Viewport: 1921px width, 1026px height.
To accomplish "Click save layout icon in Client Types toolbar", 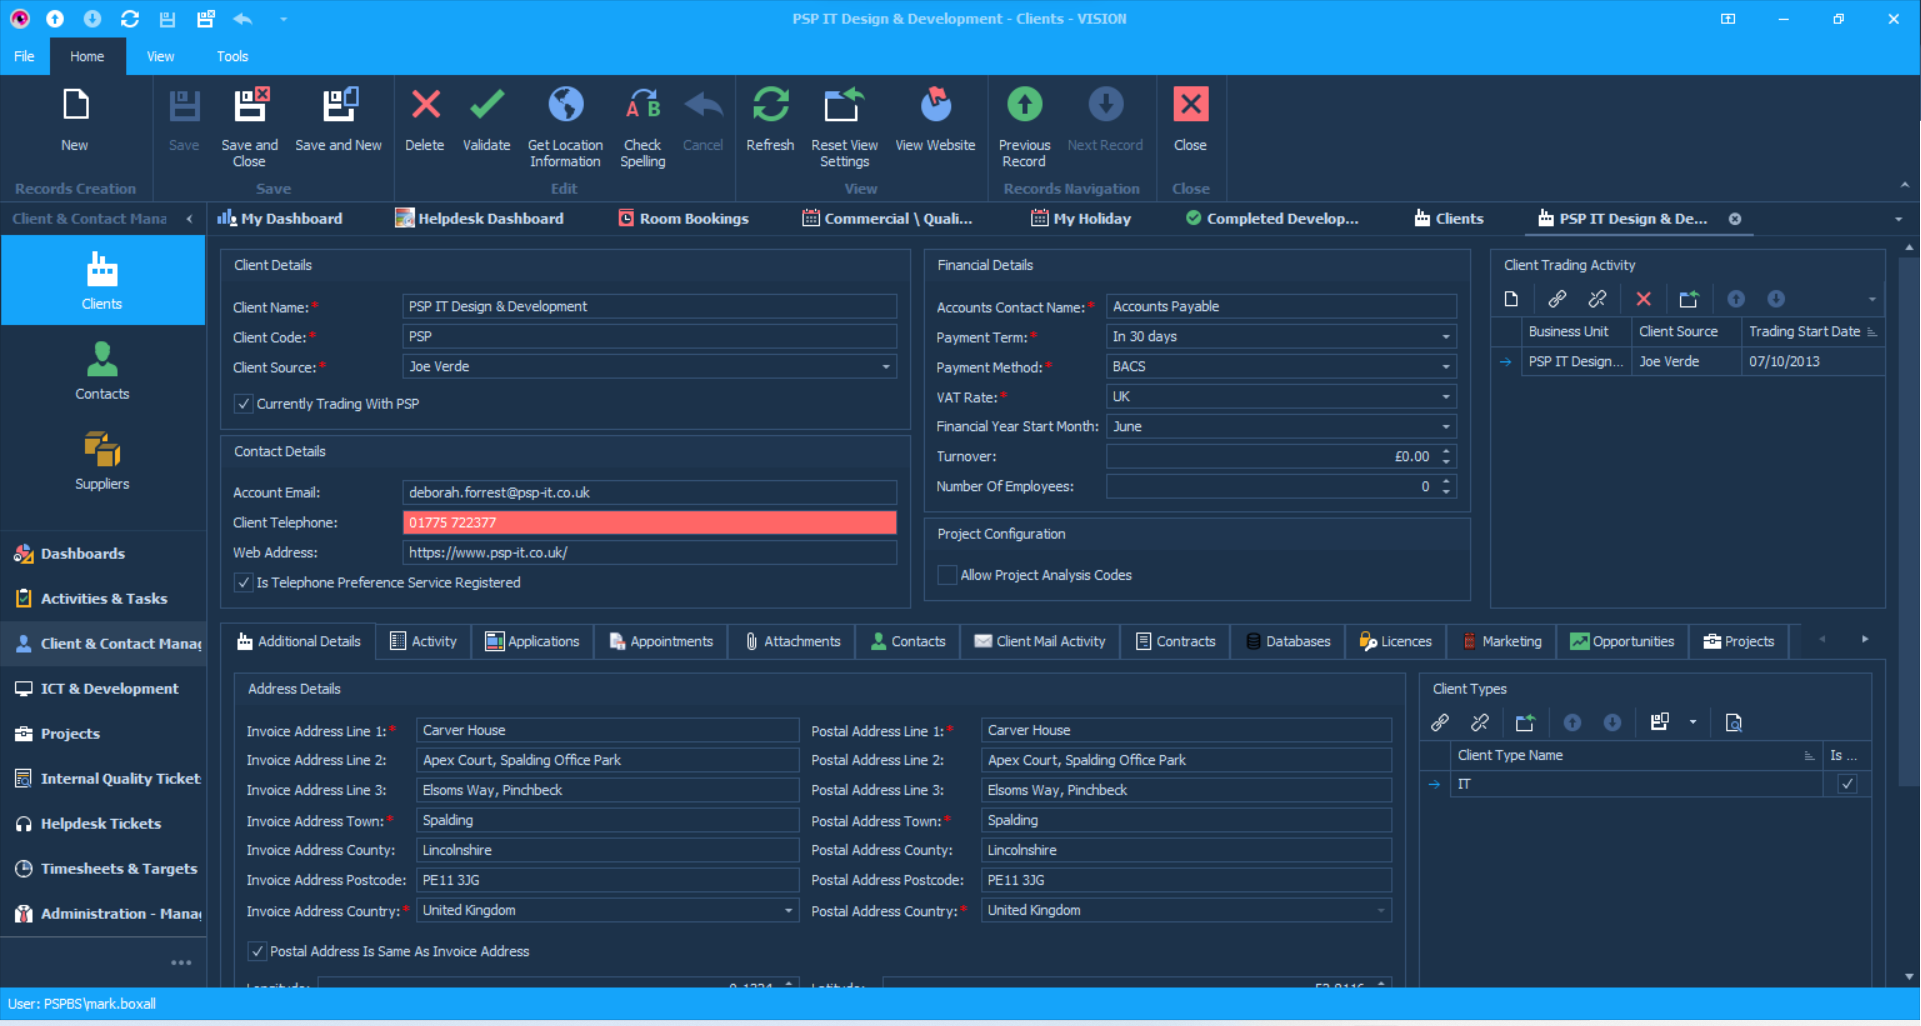I will coord(1660,722).
